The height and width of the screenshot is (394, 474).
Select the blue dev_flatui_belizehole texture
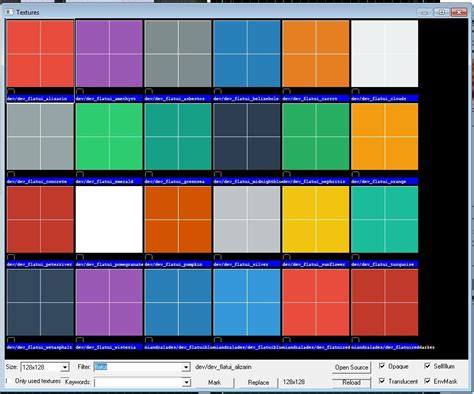(x=247, y=54)
